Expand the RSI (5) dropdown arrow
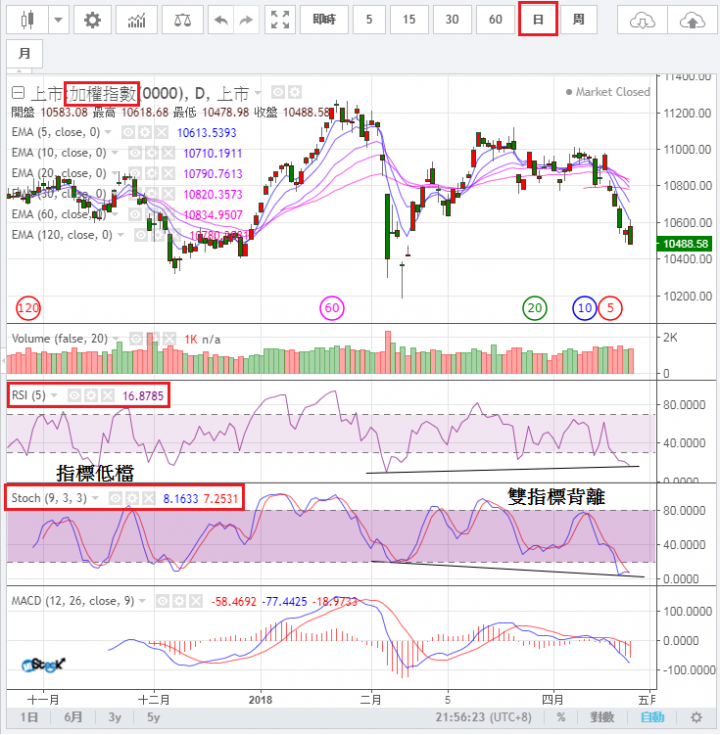Screen dimensions: 720x735 click(54, 396)
